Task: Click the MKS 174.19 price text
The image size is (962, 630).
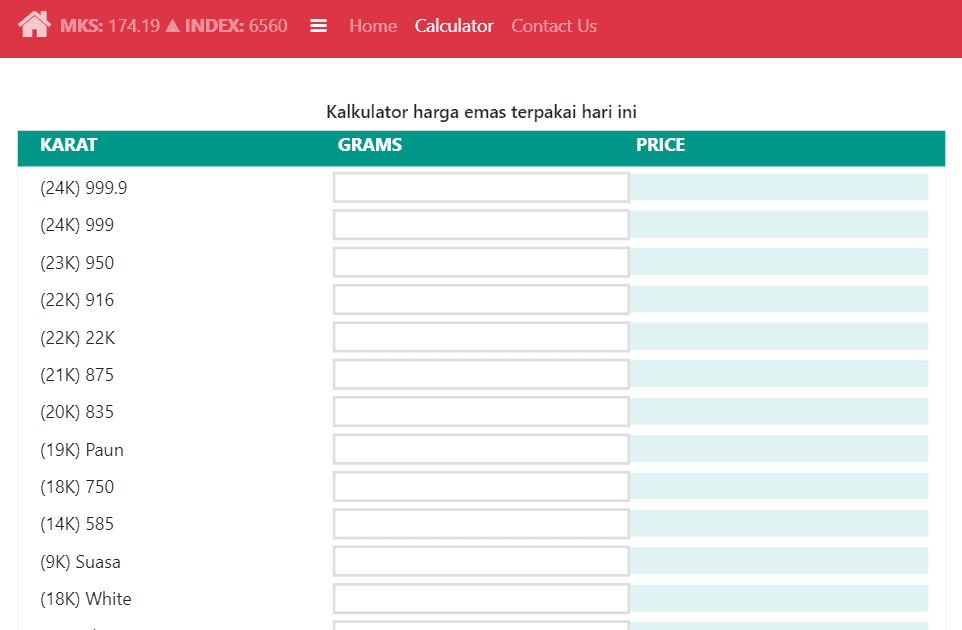Action: (x=110, y=26)
